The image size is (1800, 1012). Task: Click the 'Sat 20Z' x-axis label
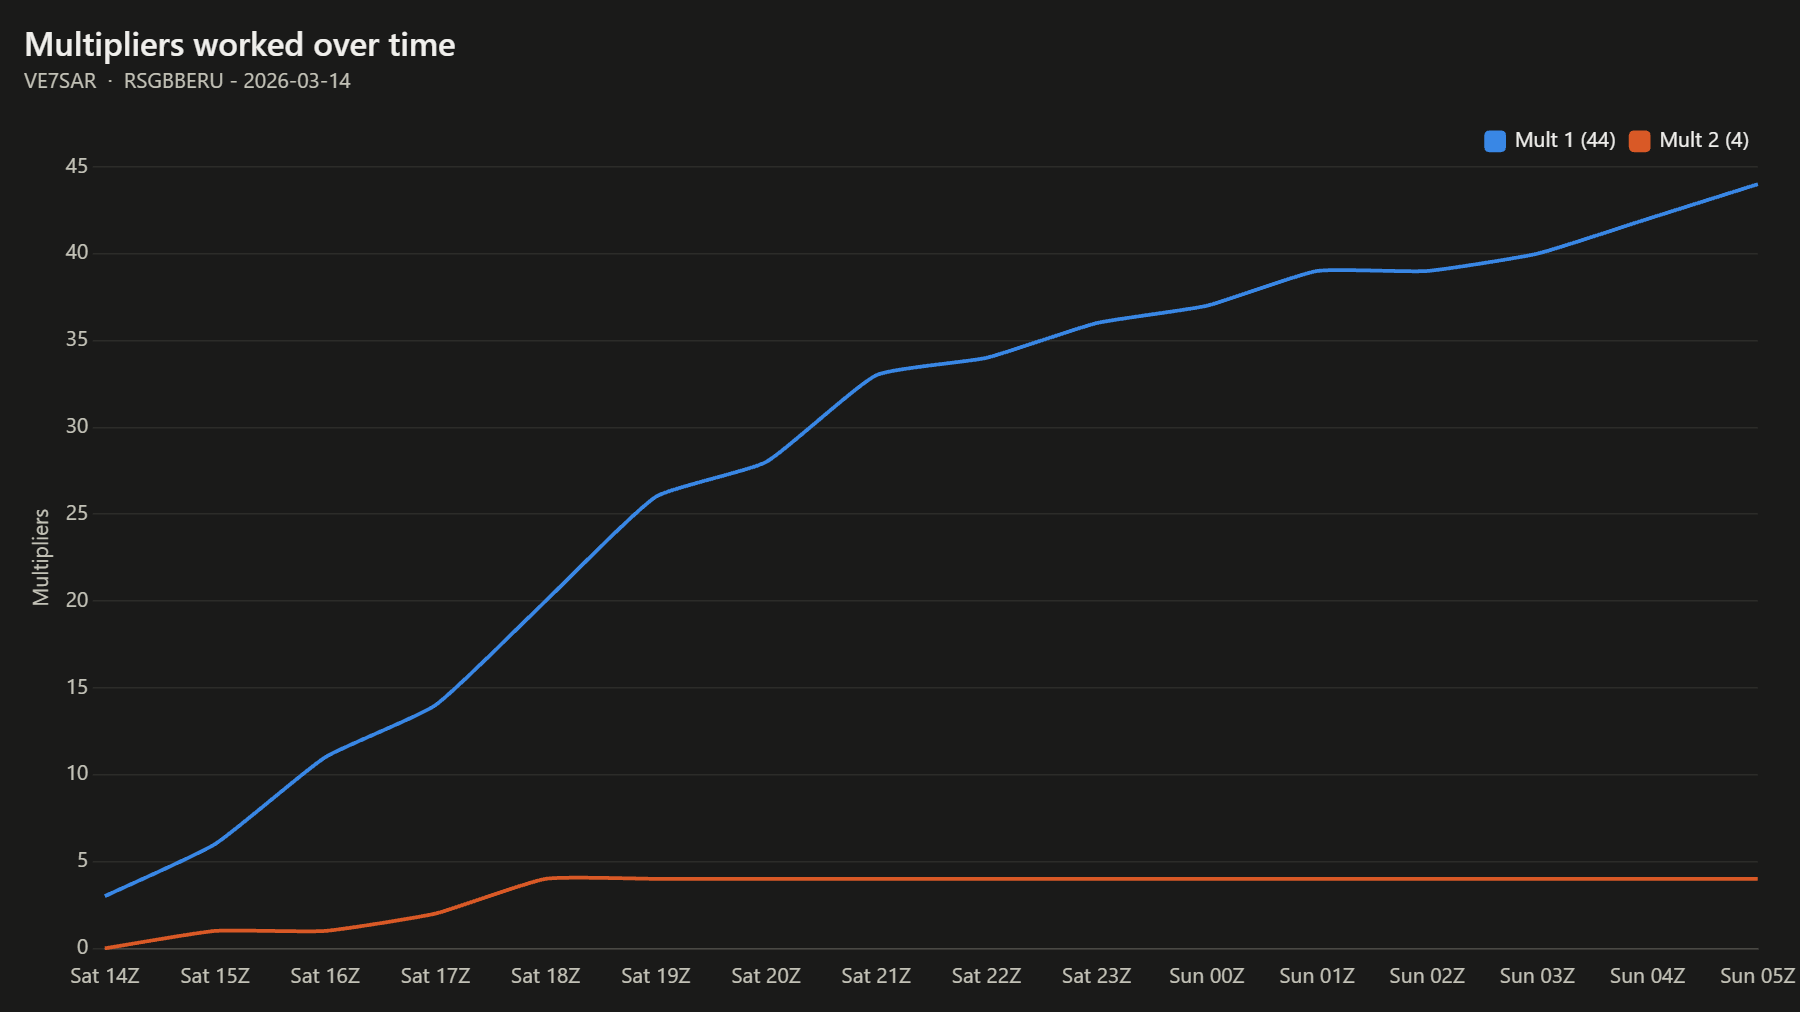pyautogui.click(x=766, y=976)
